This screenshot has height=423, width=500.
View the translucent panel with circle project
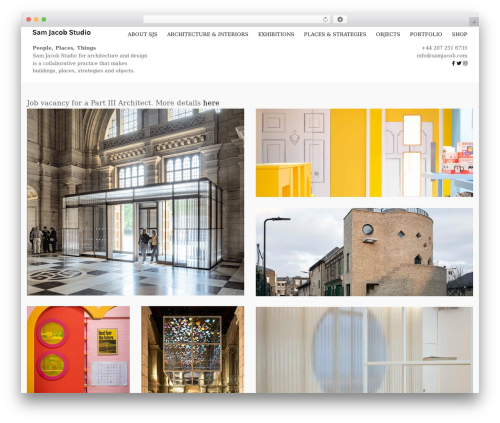[x=364, y=350]
